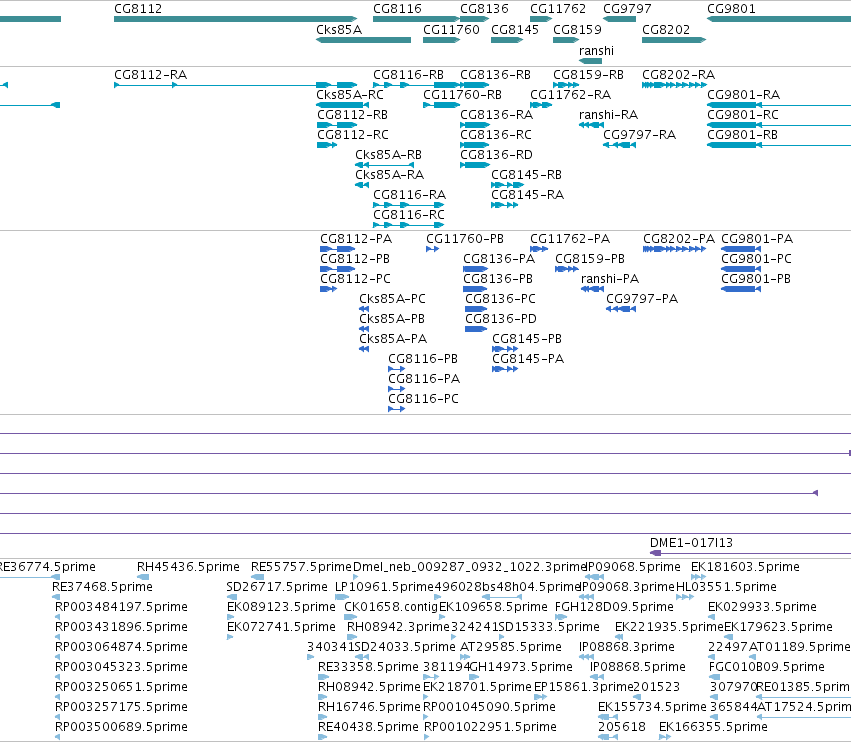Click the Cks85A gene label
Viewport: 851px width, 742px height.
click(x=339, y=29)
